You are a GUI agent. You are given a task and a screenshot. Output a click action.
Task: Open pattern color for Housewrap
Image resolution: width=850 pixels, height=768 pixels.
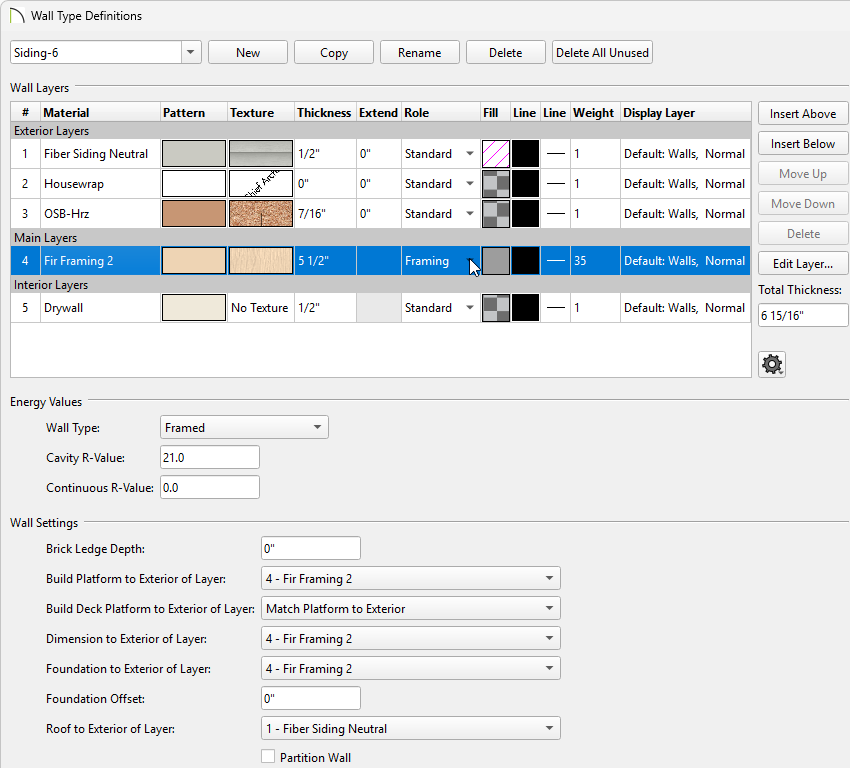click(194, 184)
